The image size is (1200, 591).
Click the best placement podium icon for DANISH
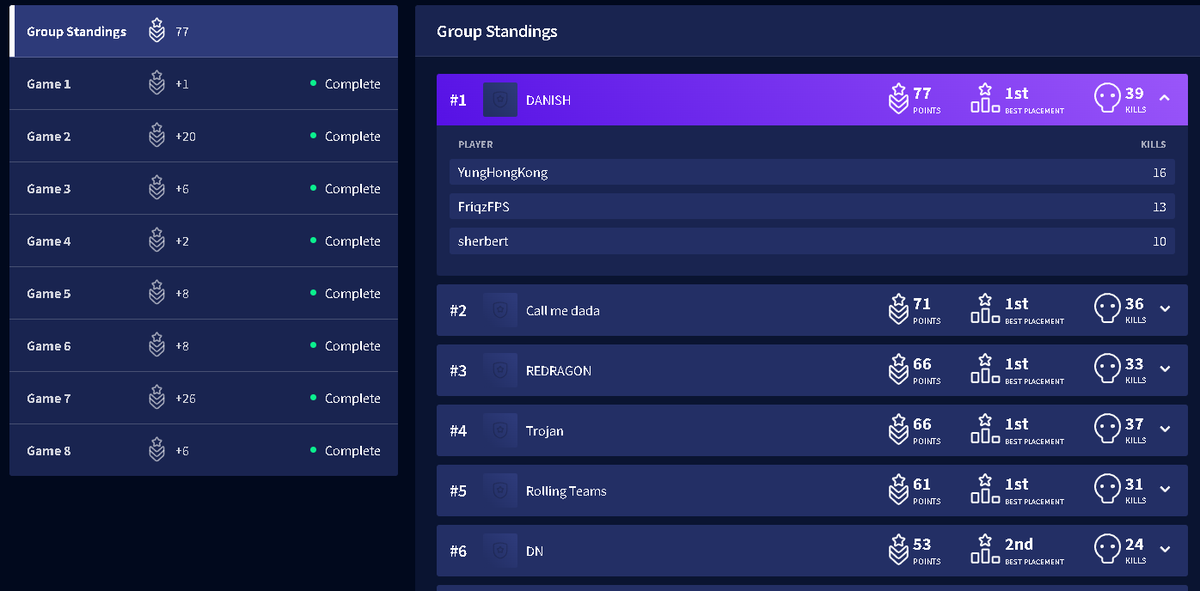(x=985, y=99)
